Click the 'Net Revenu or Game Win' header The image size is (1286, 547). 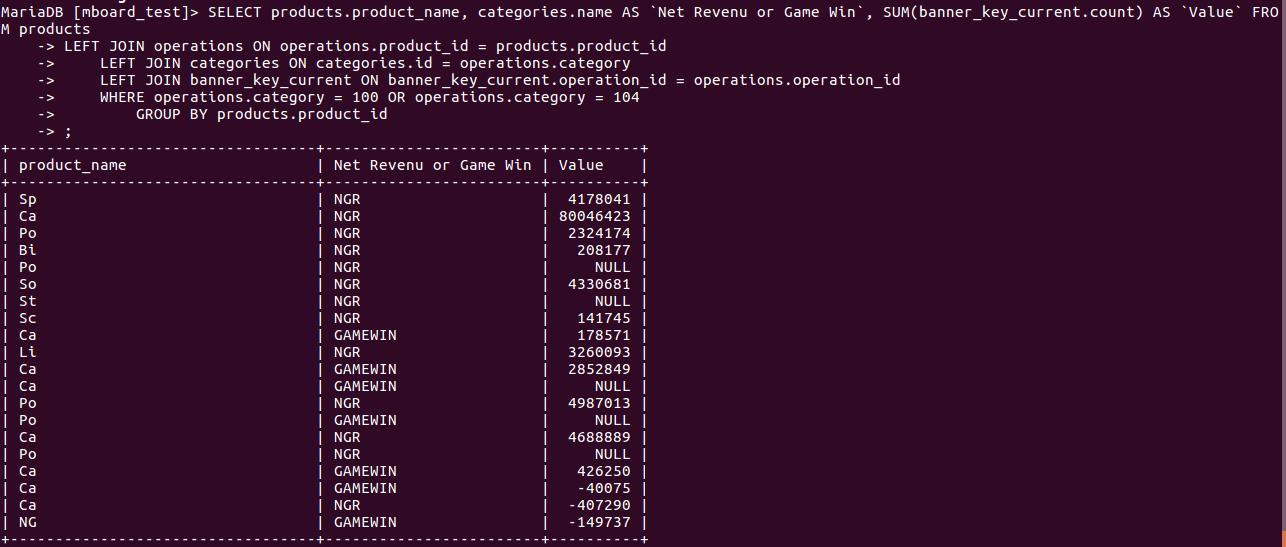(433, 165)
